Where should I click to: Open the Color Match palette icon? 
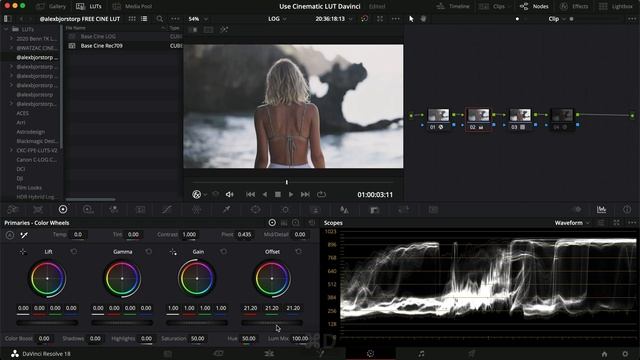tap(38, 209)
